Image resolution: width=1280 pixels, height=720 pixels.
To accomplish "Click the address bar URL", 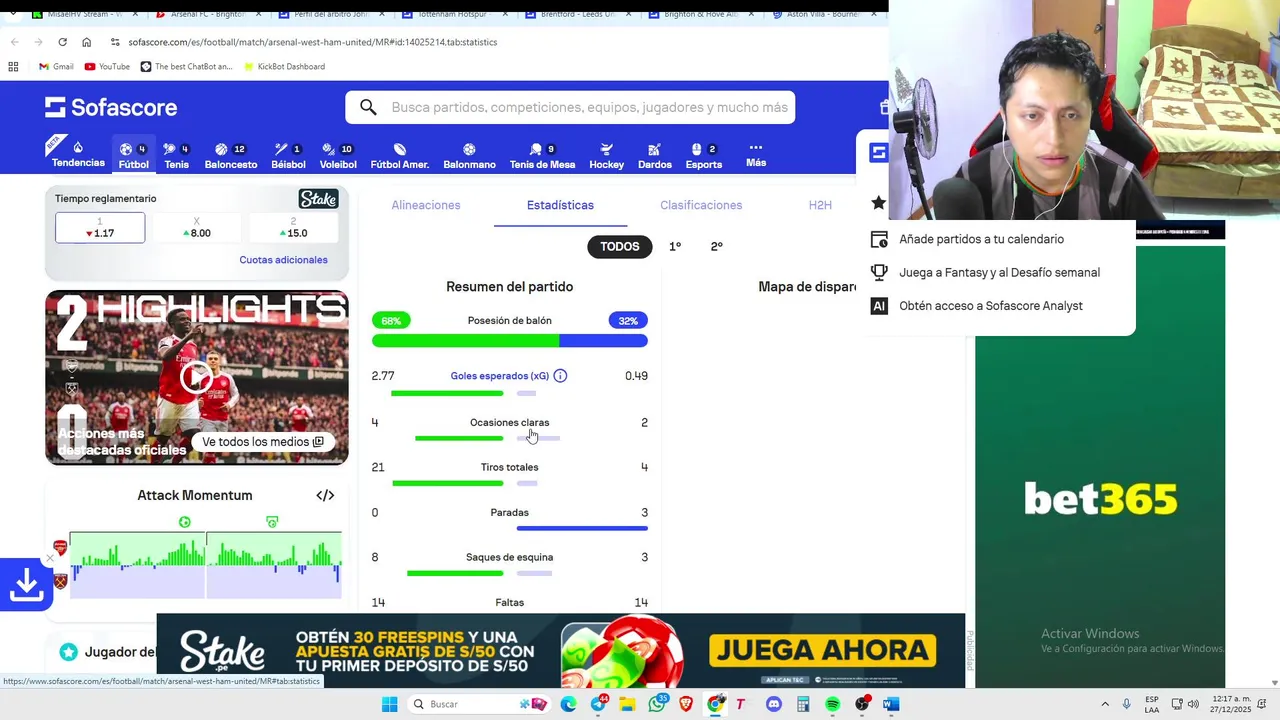I will click(x=313, y=42).
